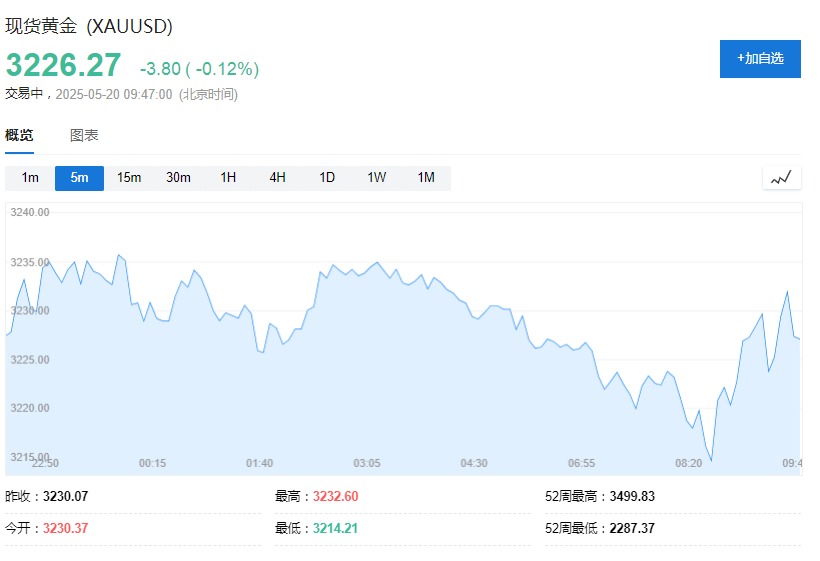
Task: Open the chart style line icon
Action: pyautogui.click(x=781, y=178)
